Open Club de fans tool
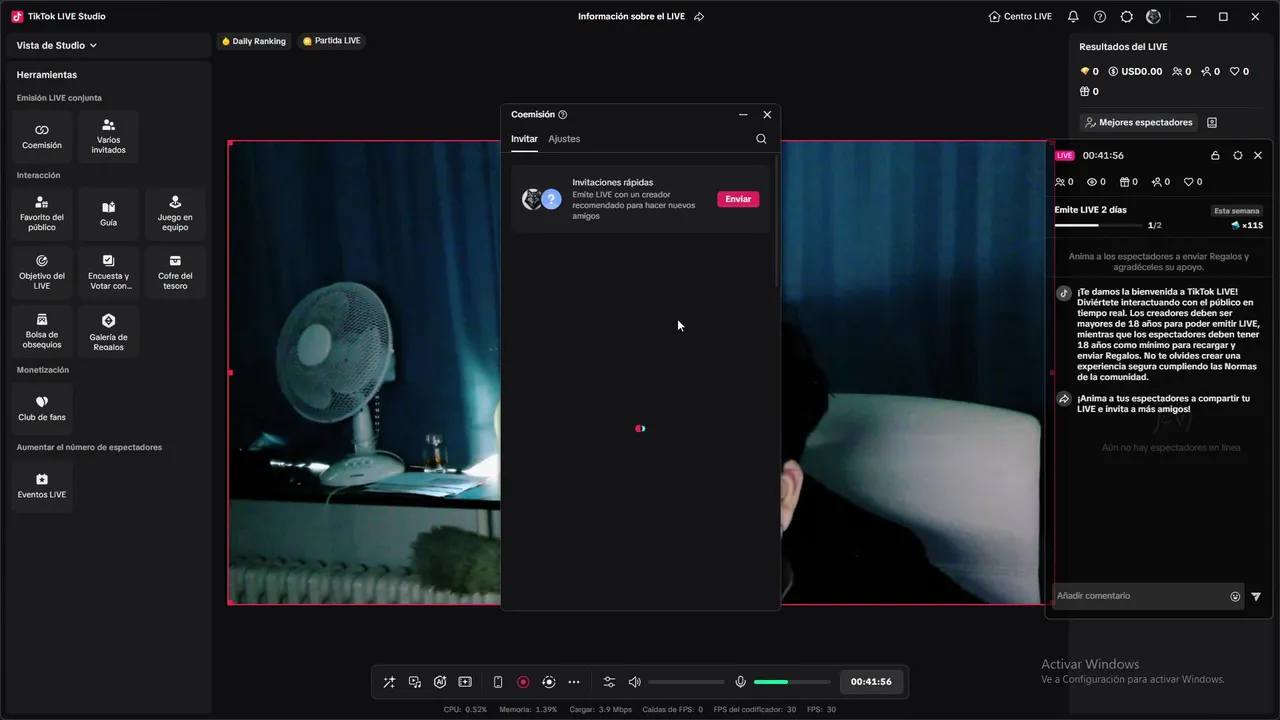Screen dimensions: 1280x720 pos(42,408)
